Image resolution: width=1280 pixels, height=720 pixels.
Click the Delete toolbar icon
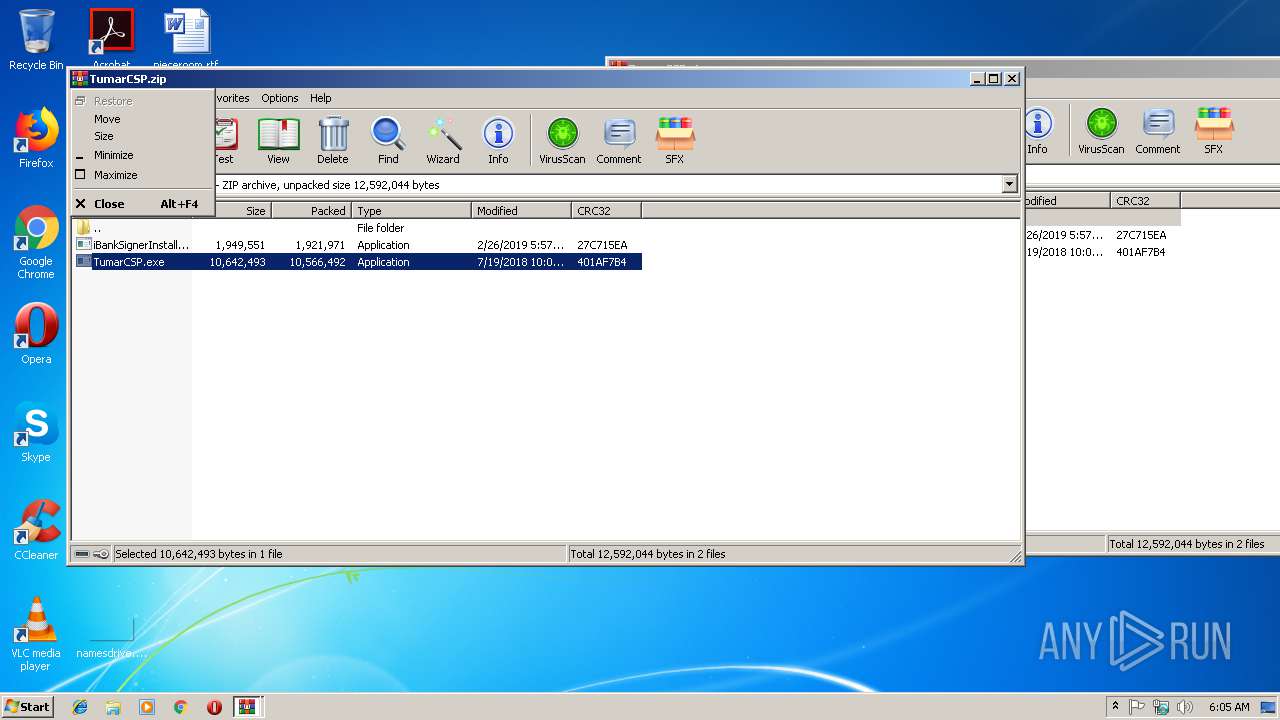(x=333, y=140)
